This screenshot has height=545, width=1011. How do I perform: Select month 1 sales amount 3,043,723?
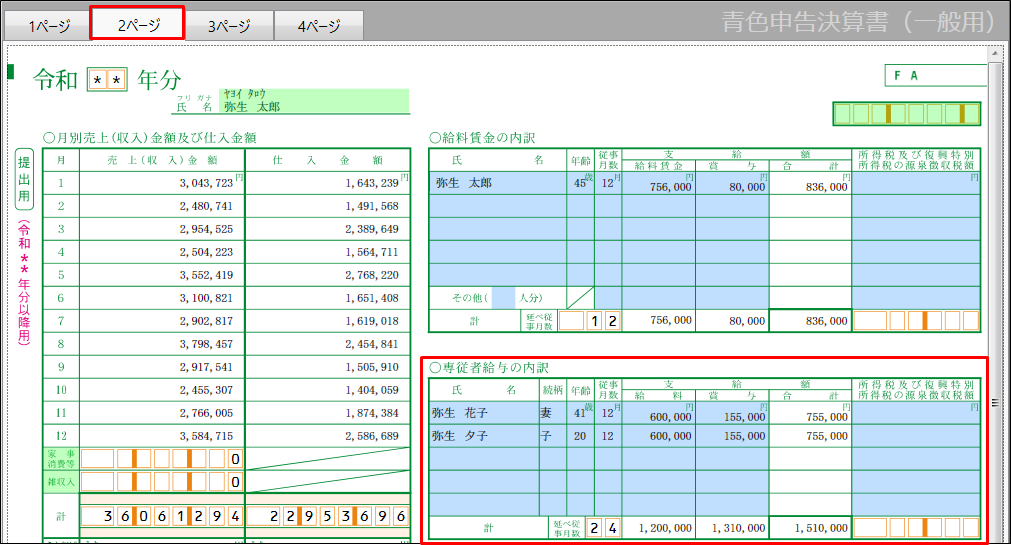[161, 183]
